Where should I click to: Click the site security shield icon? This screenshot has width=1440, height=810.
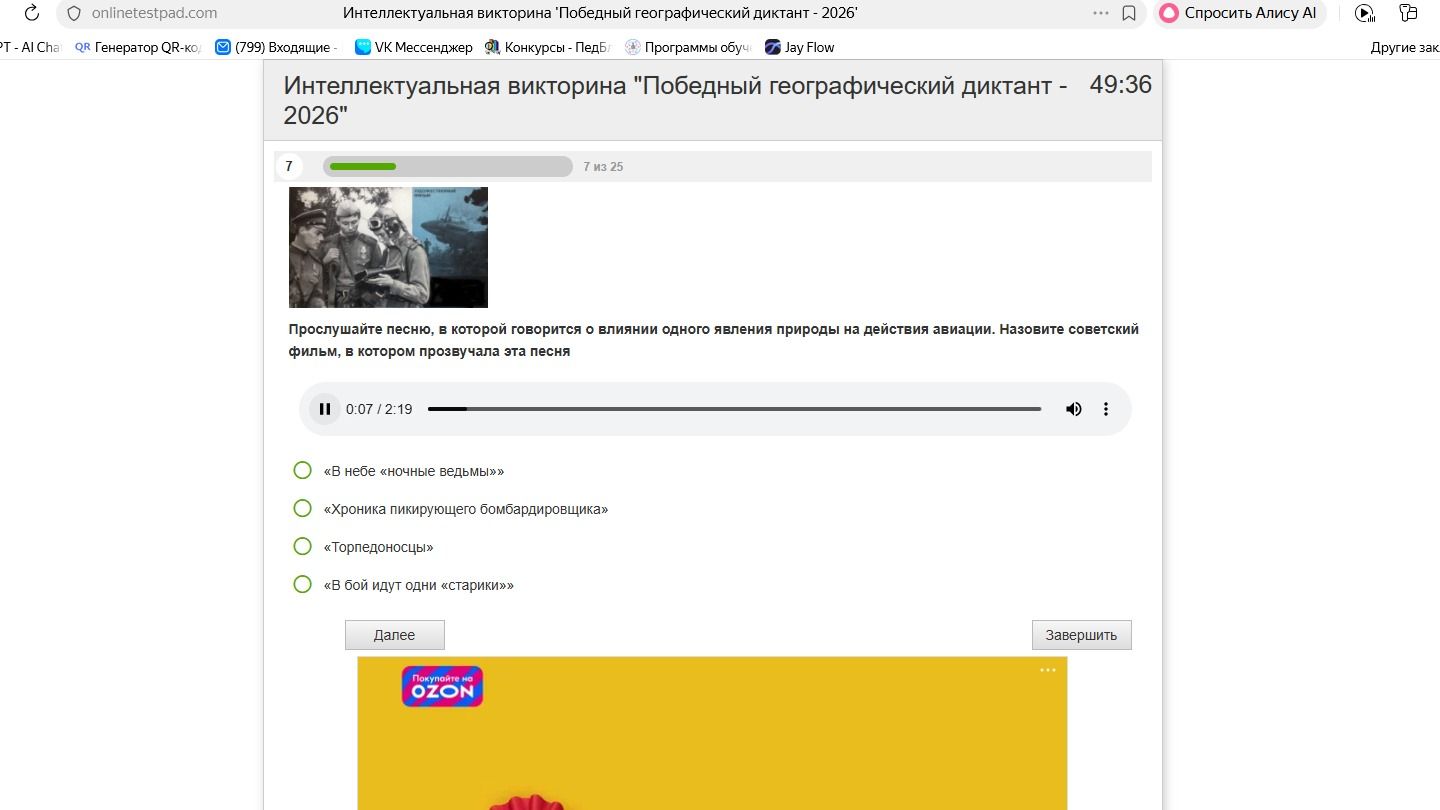(x=74, y=13)
